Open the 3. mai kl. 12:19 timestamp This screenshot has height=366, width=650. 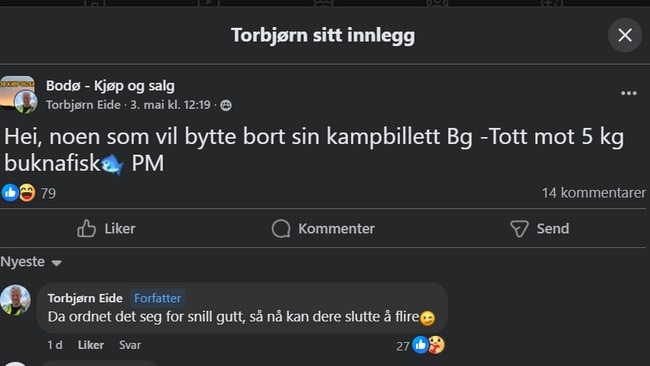(x=170, y=105)
